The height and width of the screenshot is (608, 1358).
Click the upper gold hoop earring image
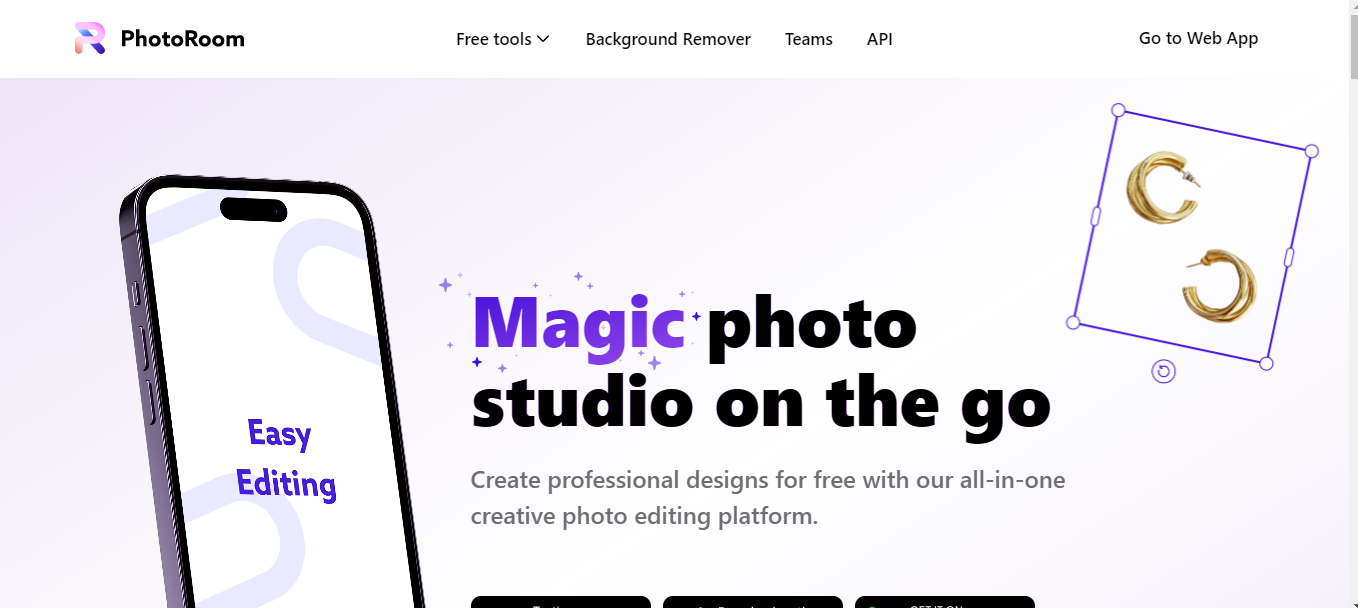1163,187
